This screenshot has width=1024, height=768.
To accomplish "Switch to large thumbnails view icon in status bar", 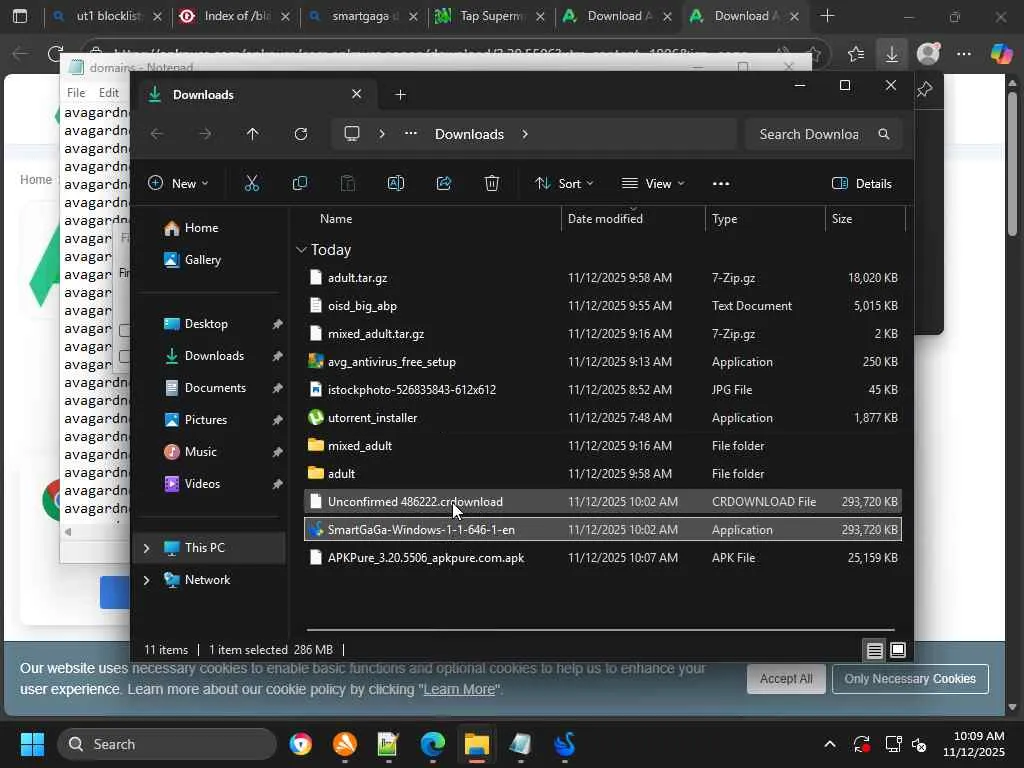I will click(x=898, y=650).
